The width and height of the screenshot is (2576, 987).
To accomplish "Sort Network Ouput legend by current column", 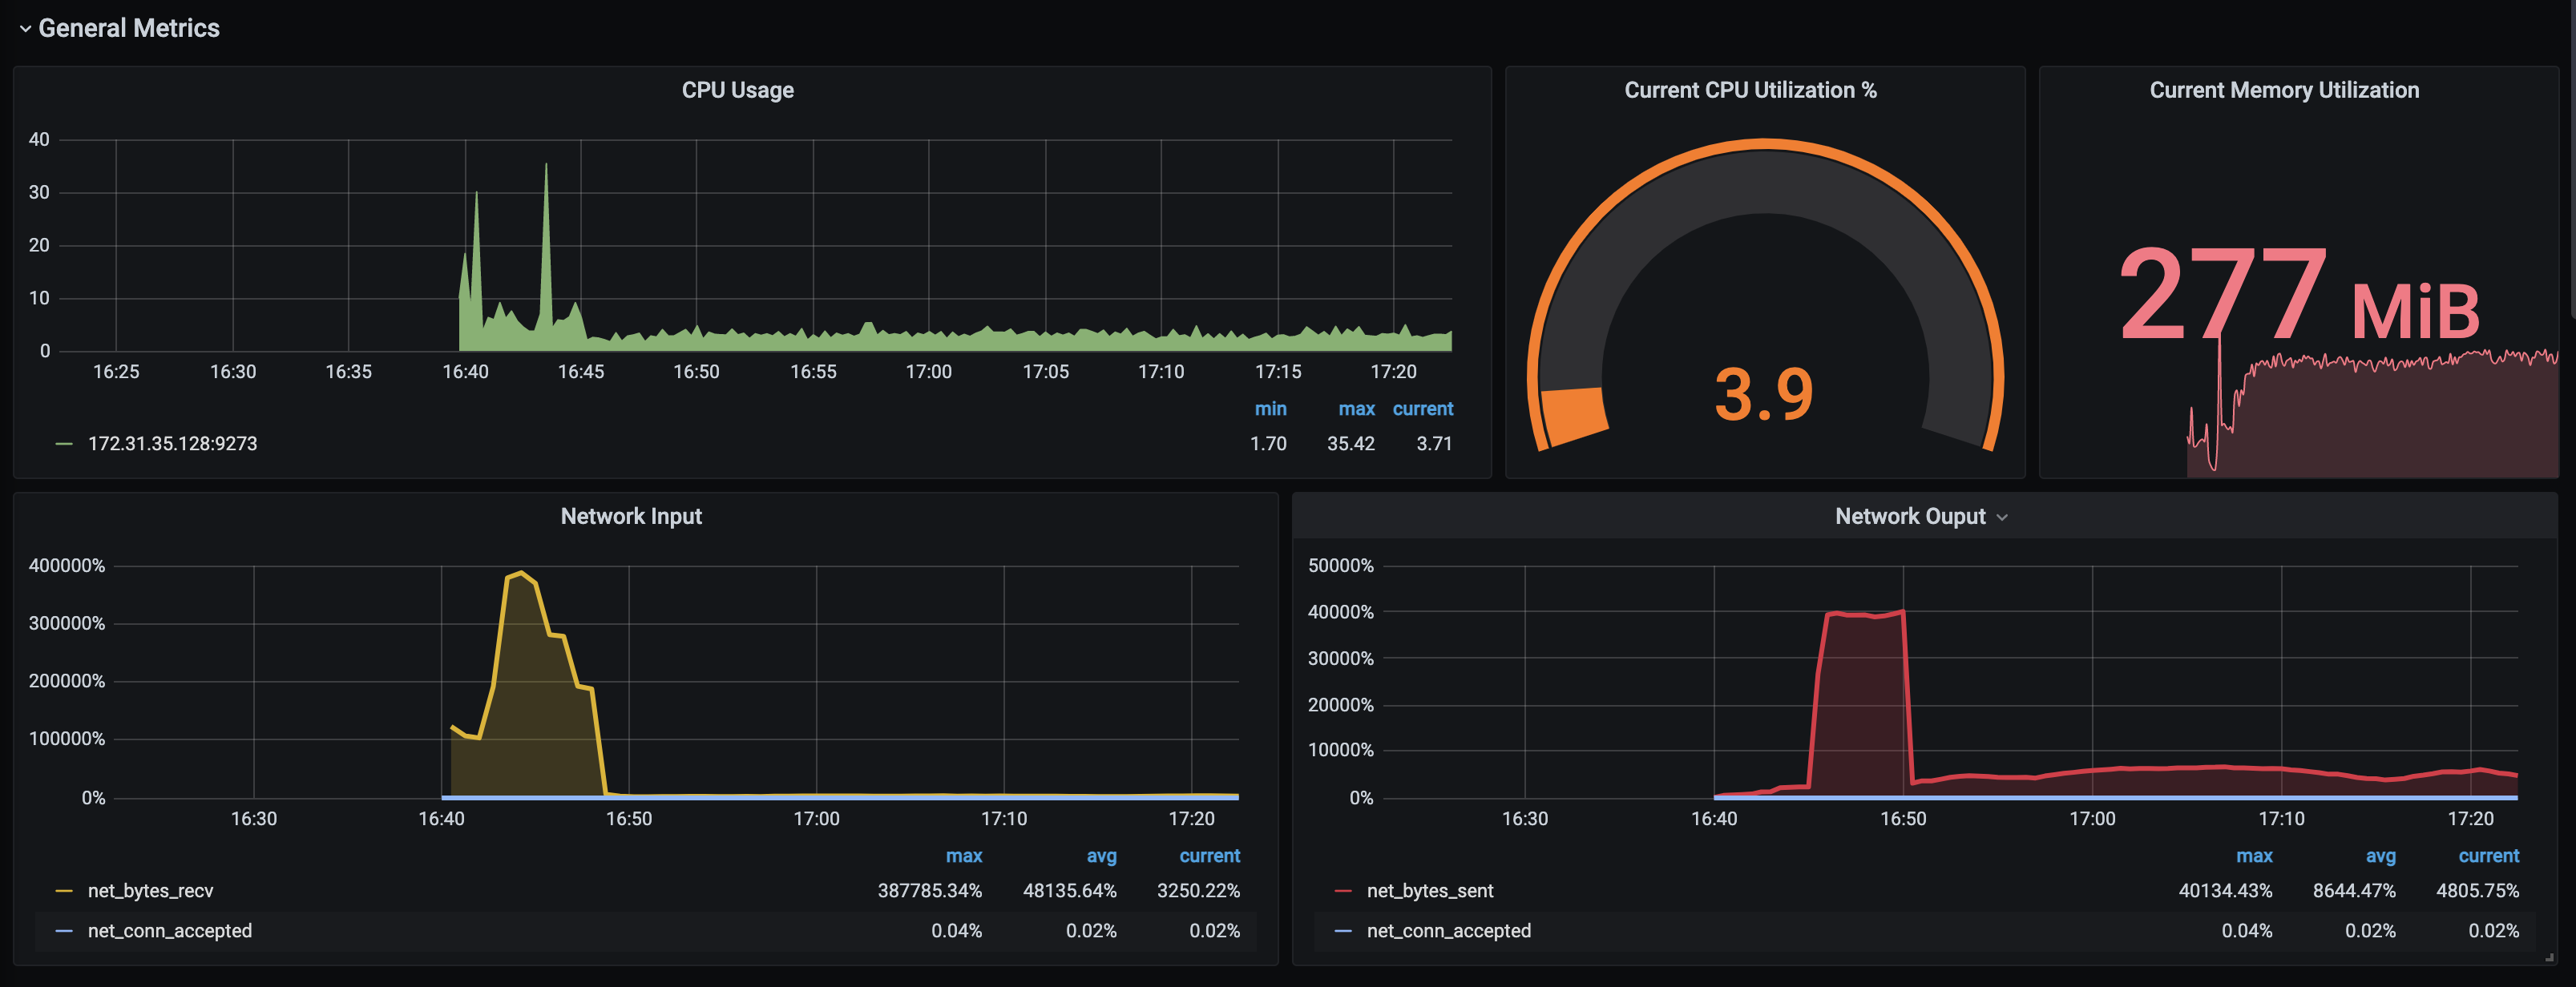I will 2488,856.
